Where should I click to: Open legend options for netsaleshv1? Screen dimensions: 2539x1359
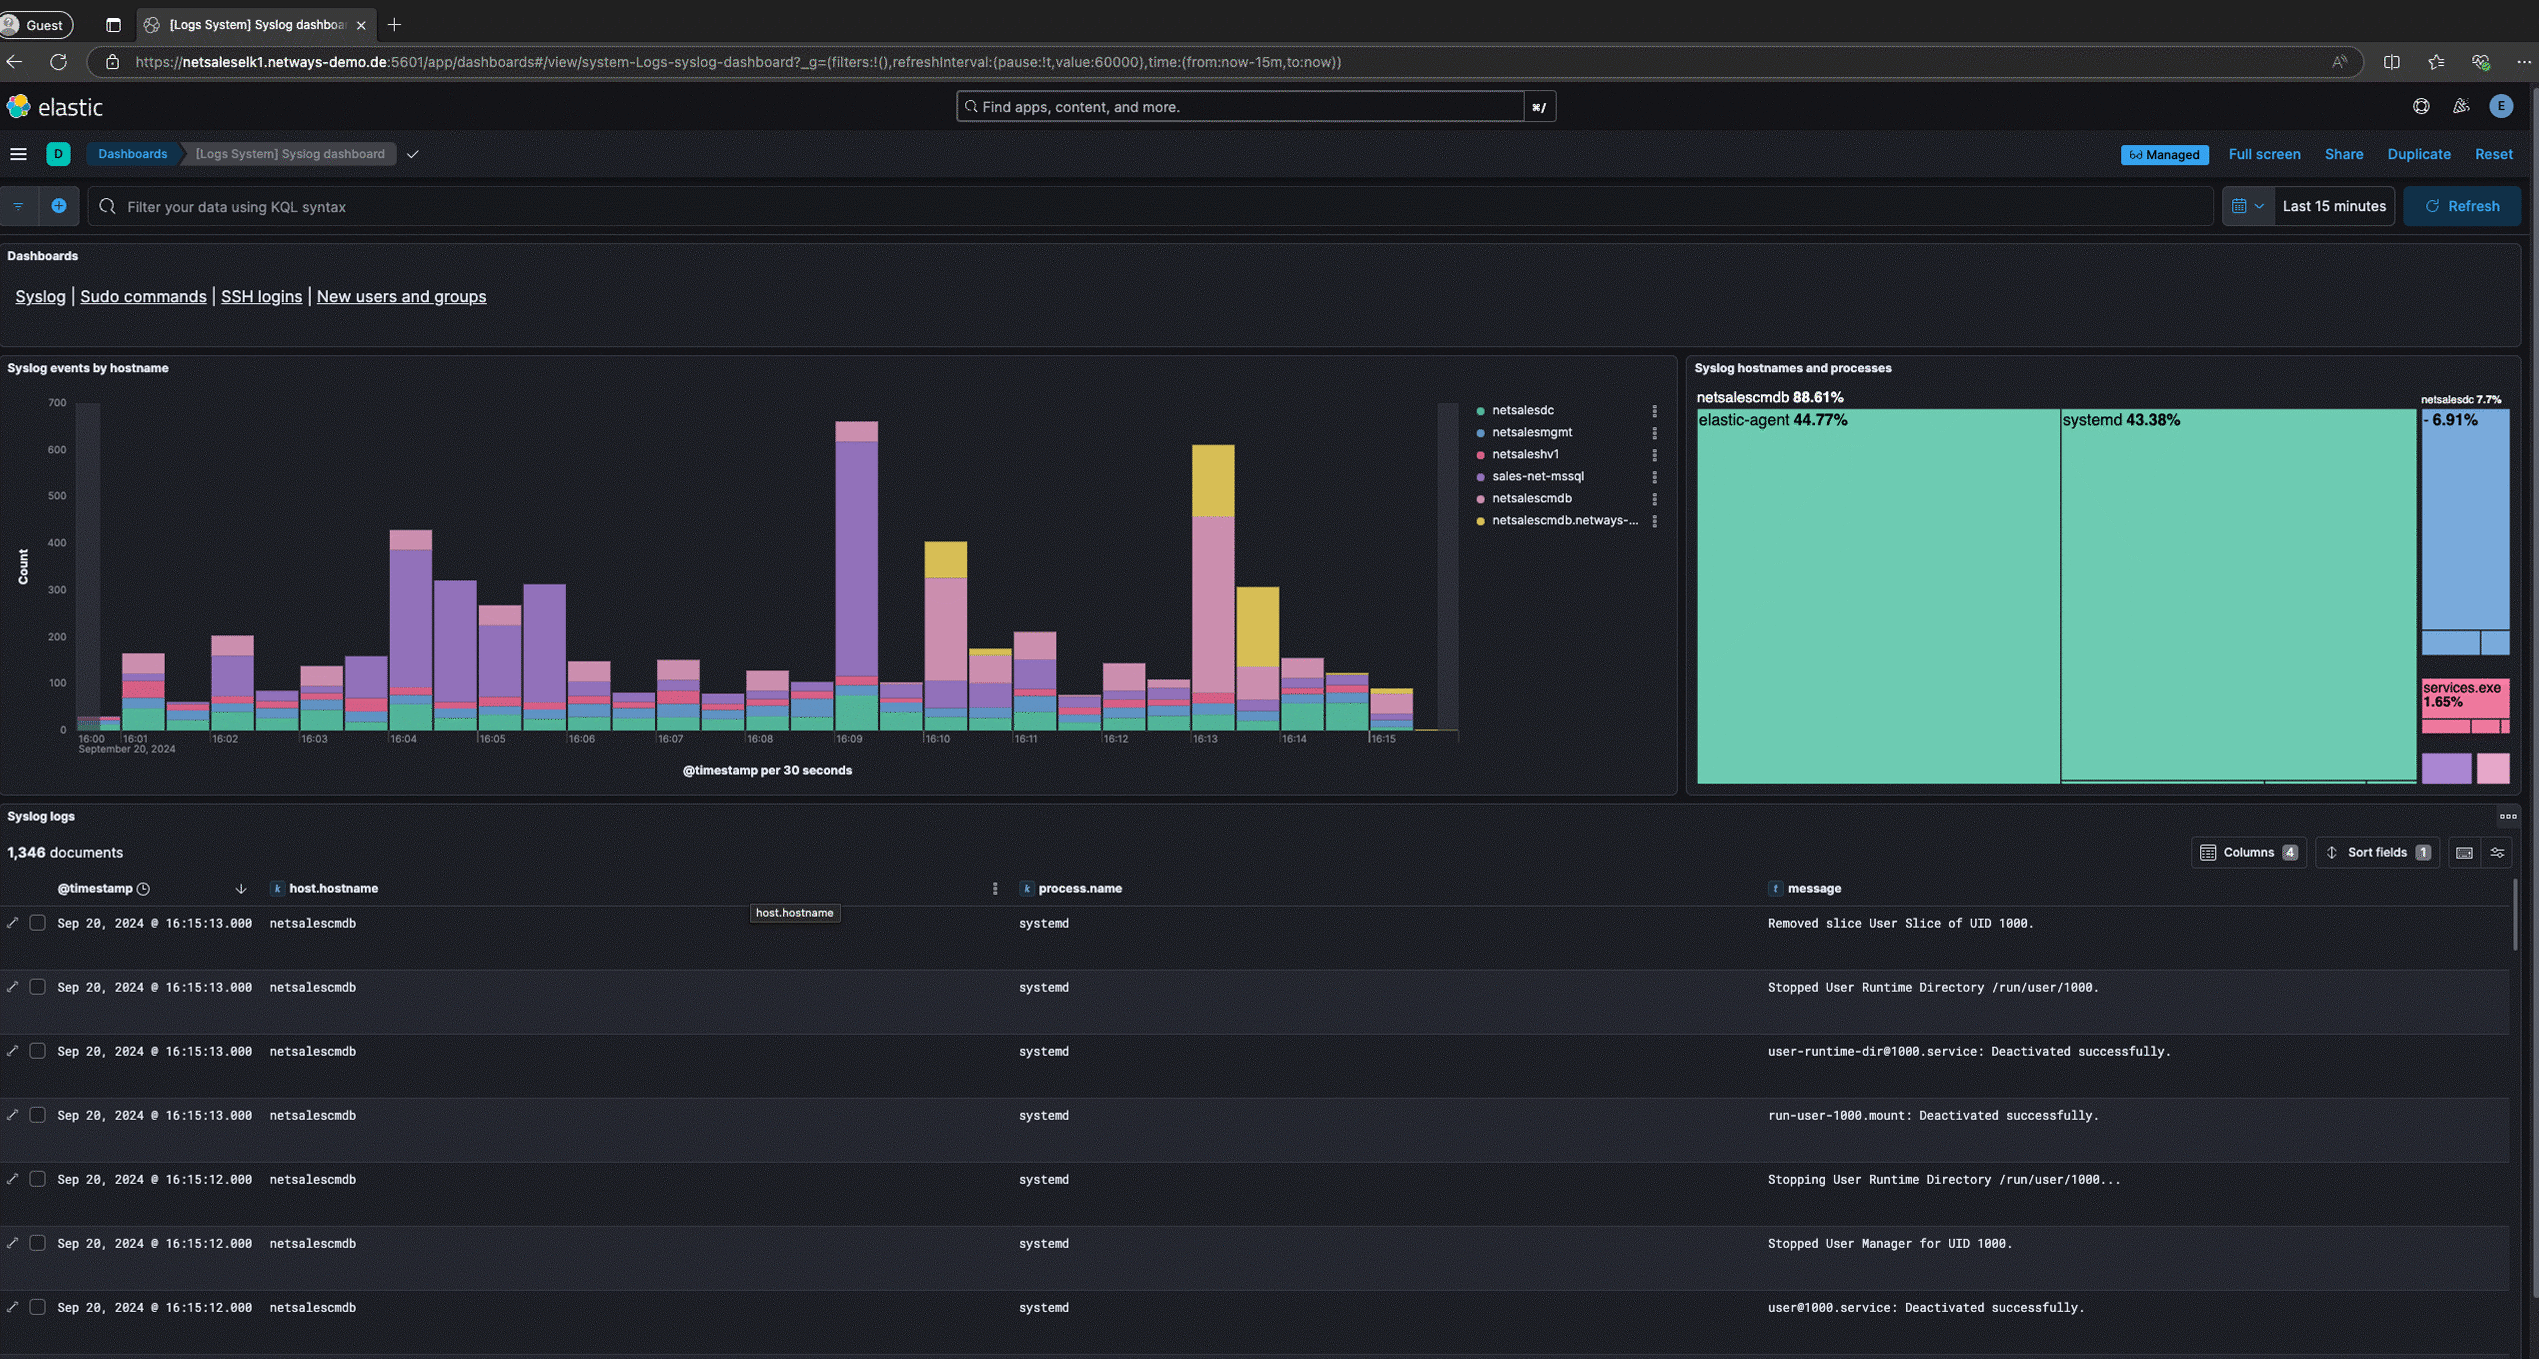point(1655,454)
